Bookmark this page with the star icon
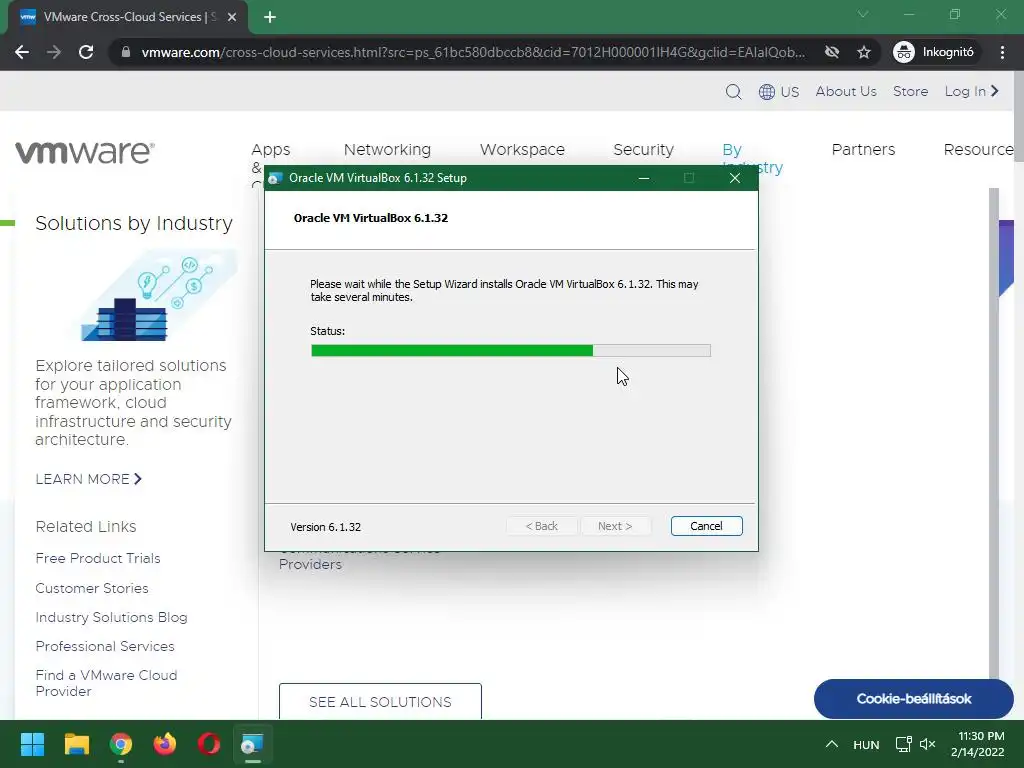The height and width of the screenshot is (768, 1024). point(864,52)
